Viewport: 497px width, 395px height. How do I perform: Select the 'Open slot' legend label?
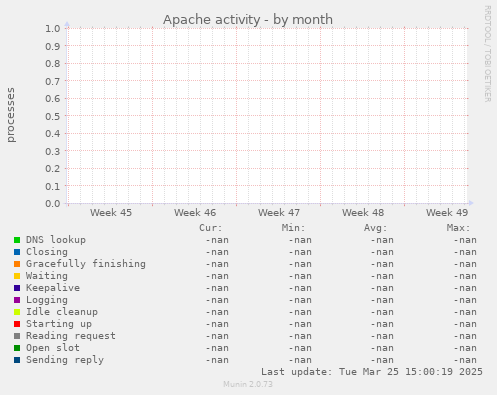coord(53,348)
